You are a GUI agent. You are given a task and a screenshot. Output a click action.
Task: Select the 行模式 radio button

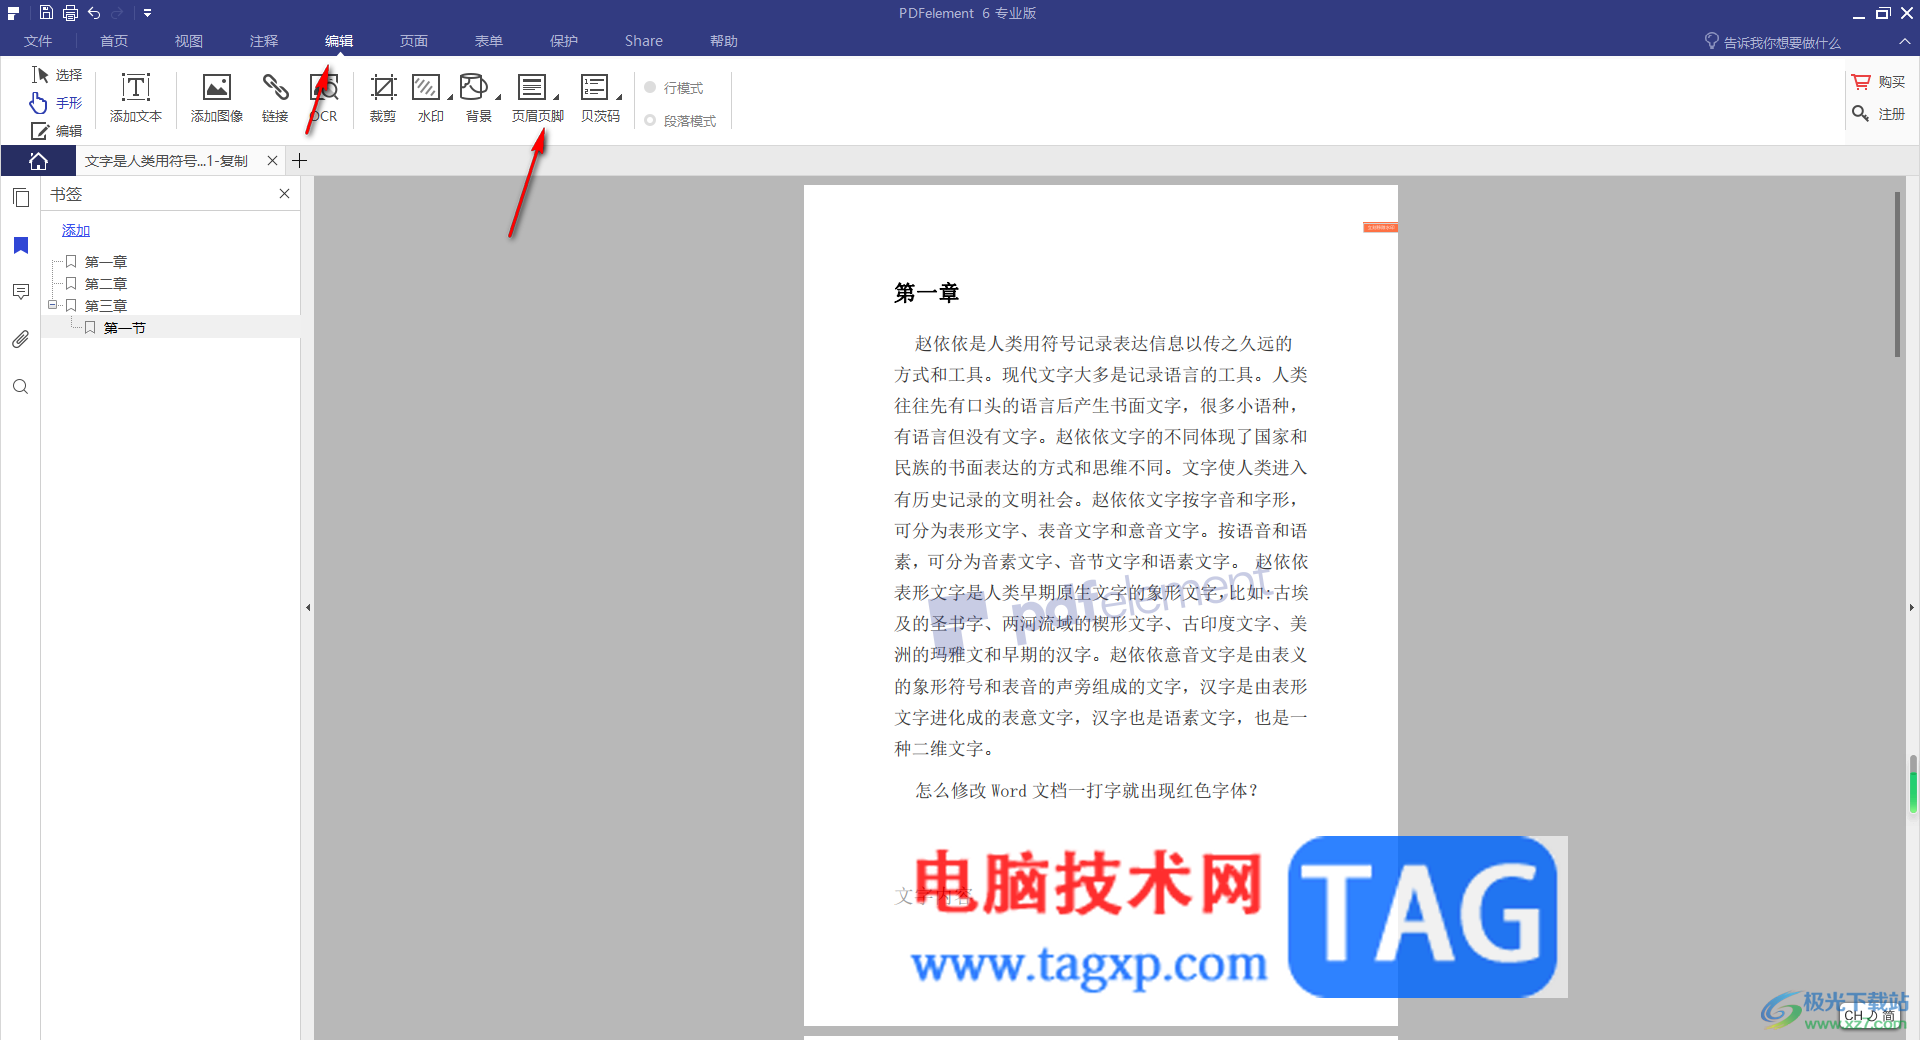pos(650,88)
